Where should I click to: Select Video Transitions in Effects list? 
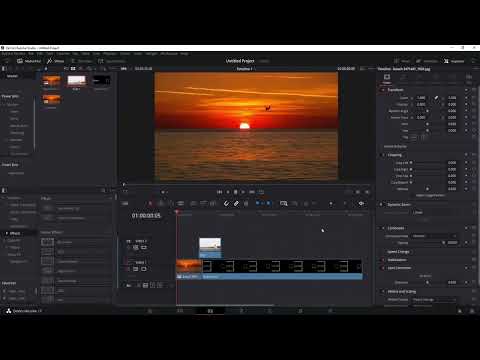point(23,205)
